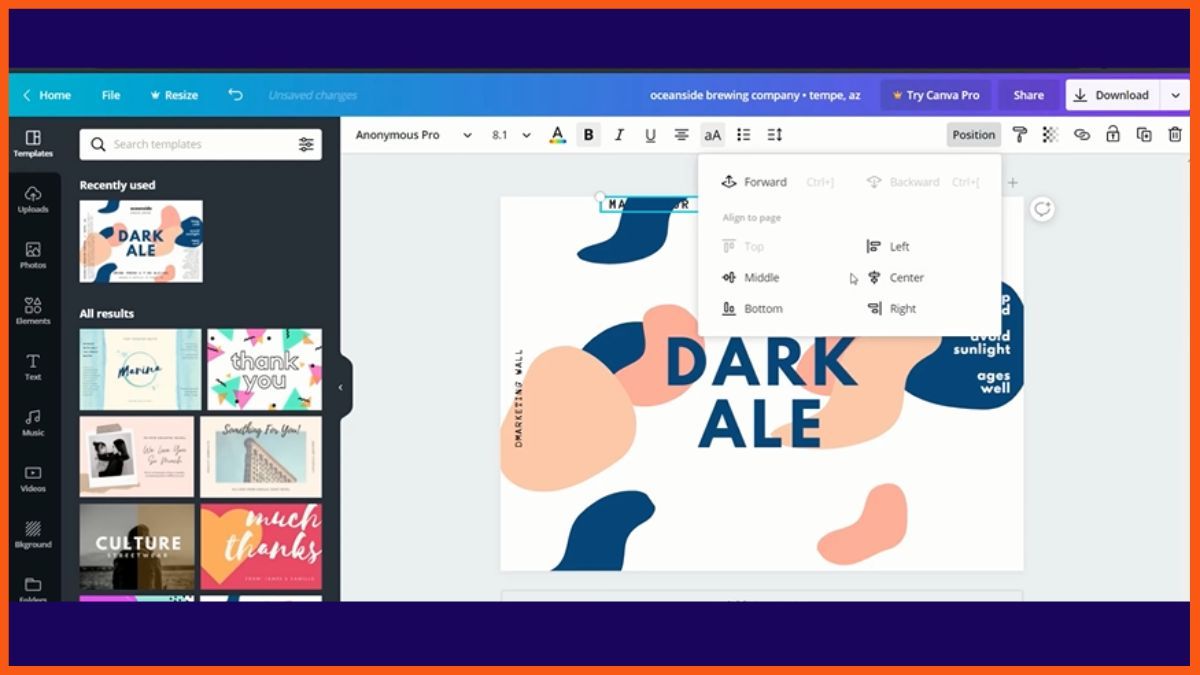This screenshot has height=675, width=1200.
Task: Click the copy style paint roller icon
Action: pyautogui.click(x=1019, y=135)
